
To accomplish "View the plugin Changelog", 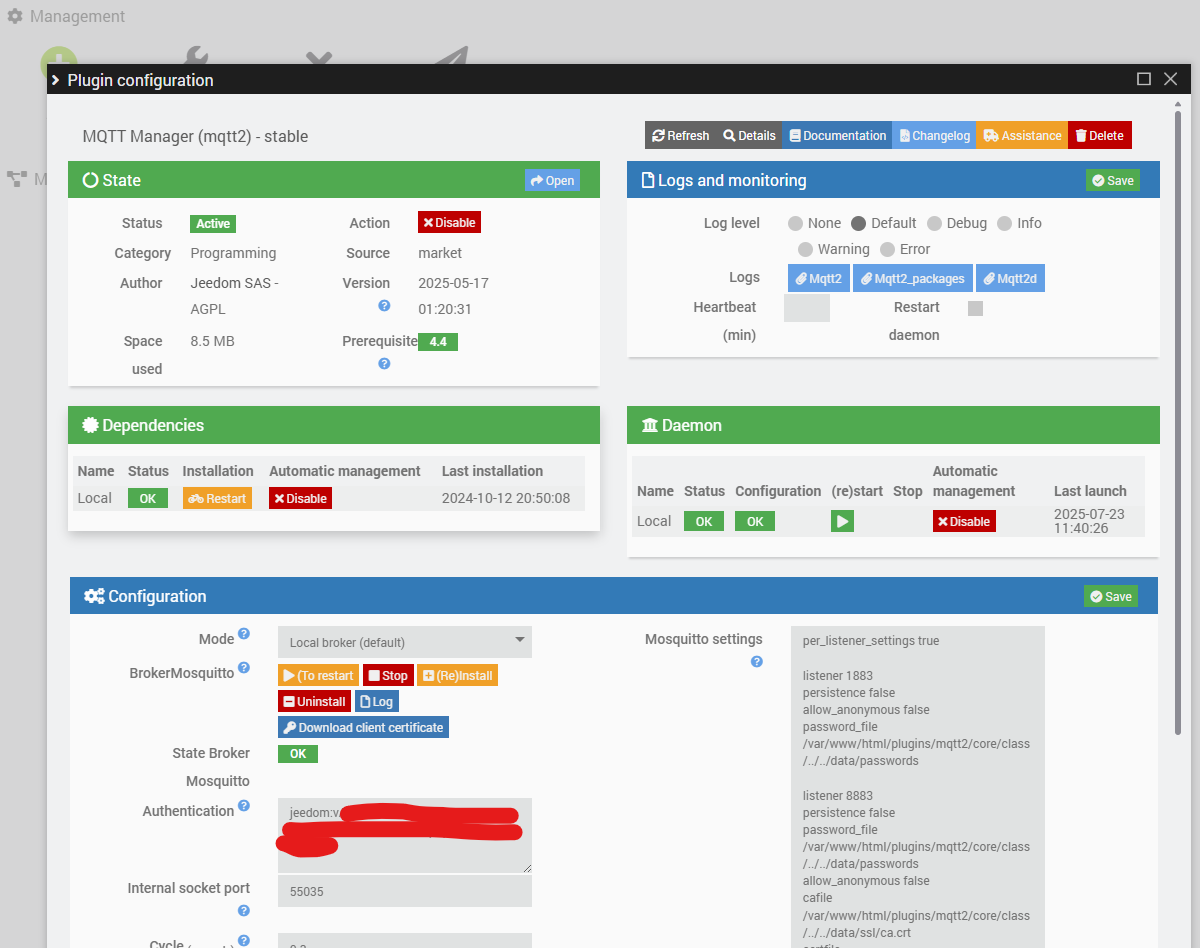I will click(934, 136).
